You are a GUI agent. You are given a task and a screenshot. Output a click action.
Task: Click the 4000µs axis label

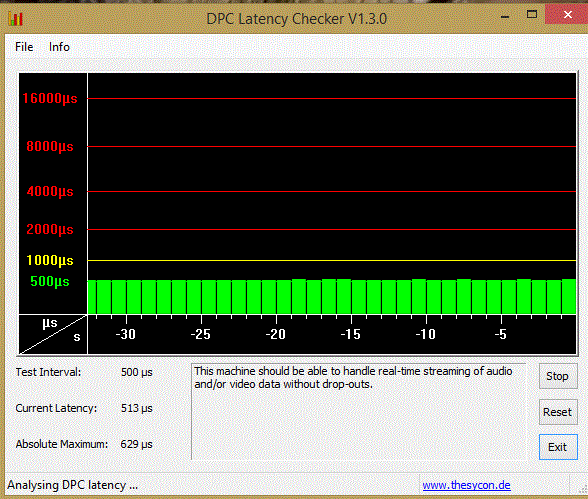(50, 191)
